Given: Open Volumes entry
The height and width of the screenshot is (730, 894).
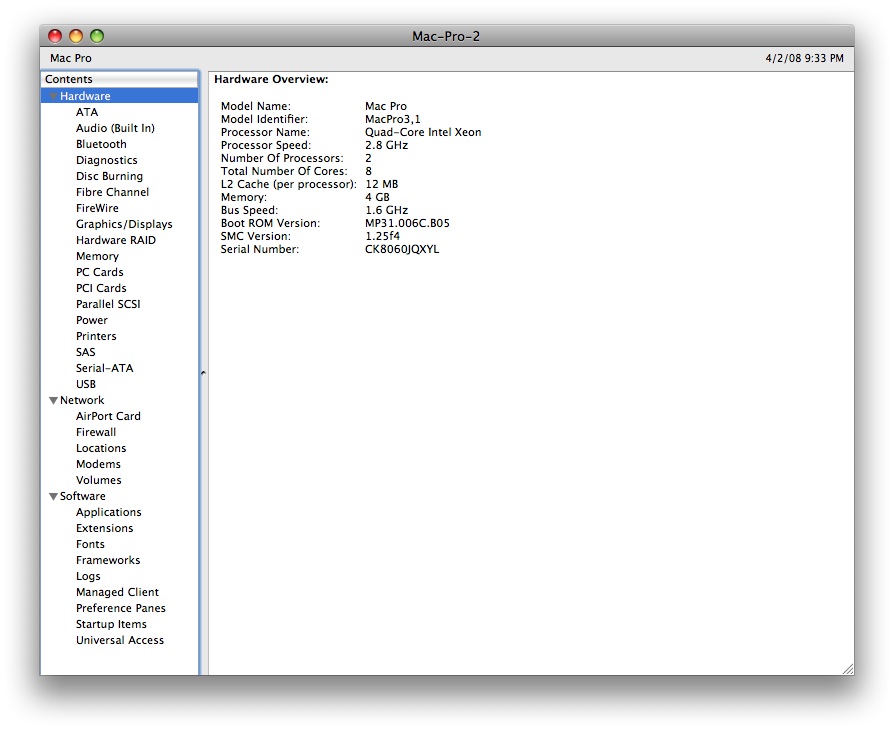Looking at the screenshot, I should [x=99, y=480].
